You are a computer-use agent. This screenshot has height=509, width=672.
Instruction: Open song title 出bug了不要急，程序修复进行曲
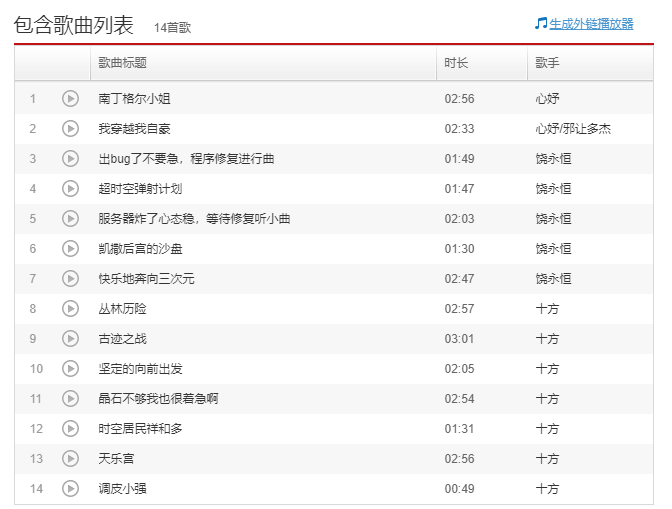[186, 158]
